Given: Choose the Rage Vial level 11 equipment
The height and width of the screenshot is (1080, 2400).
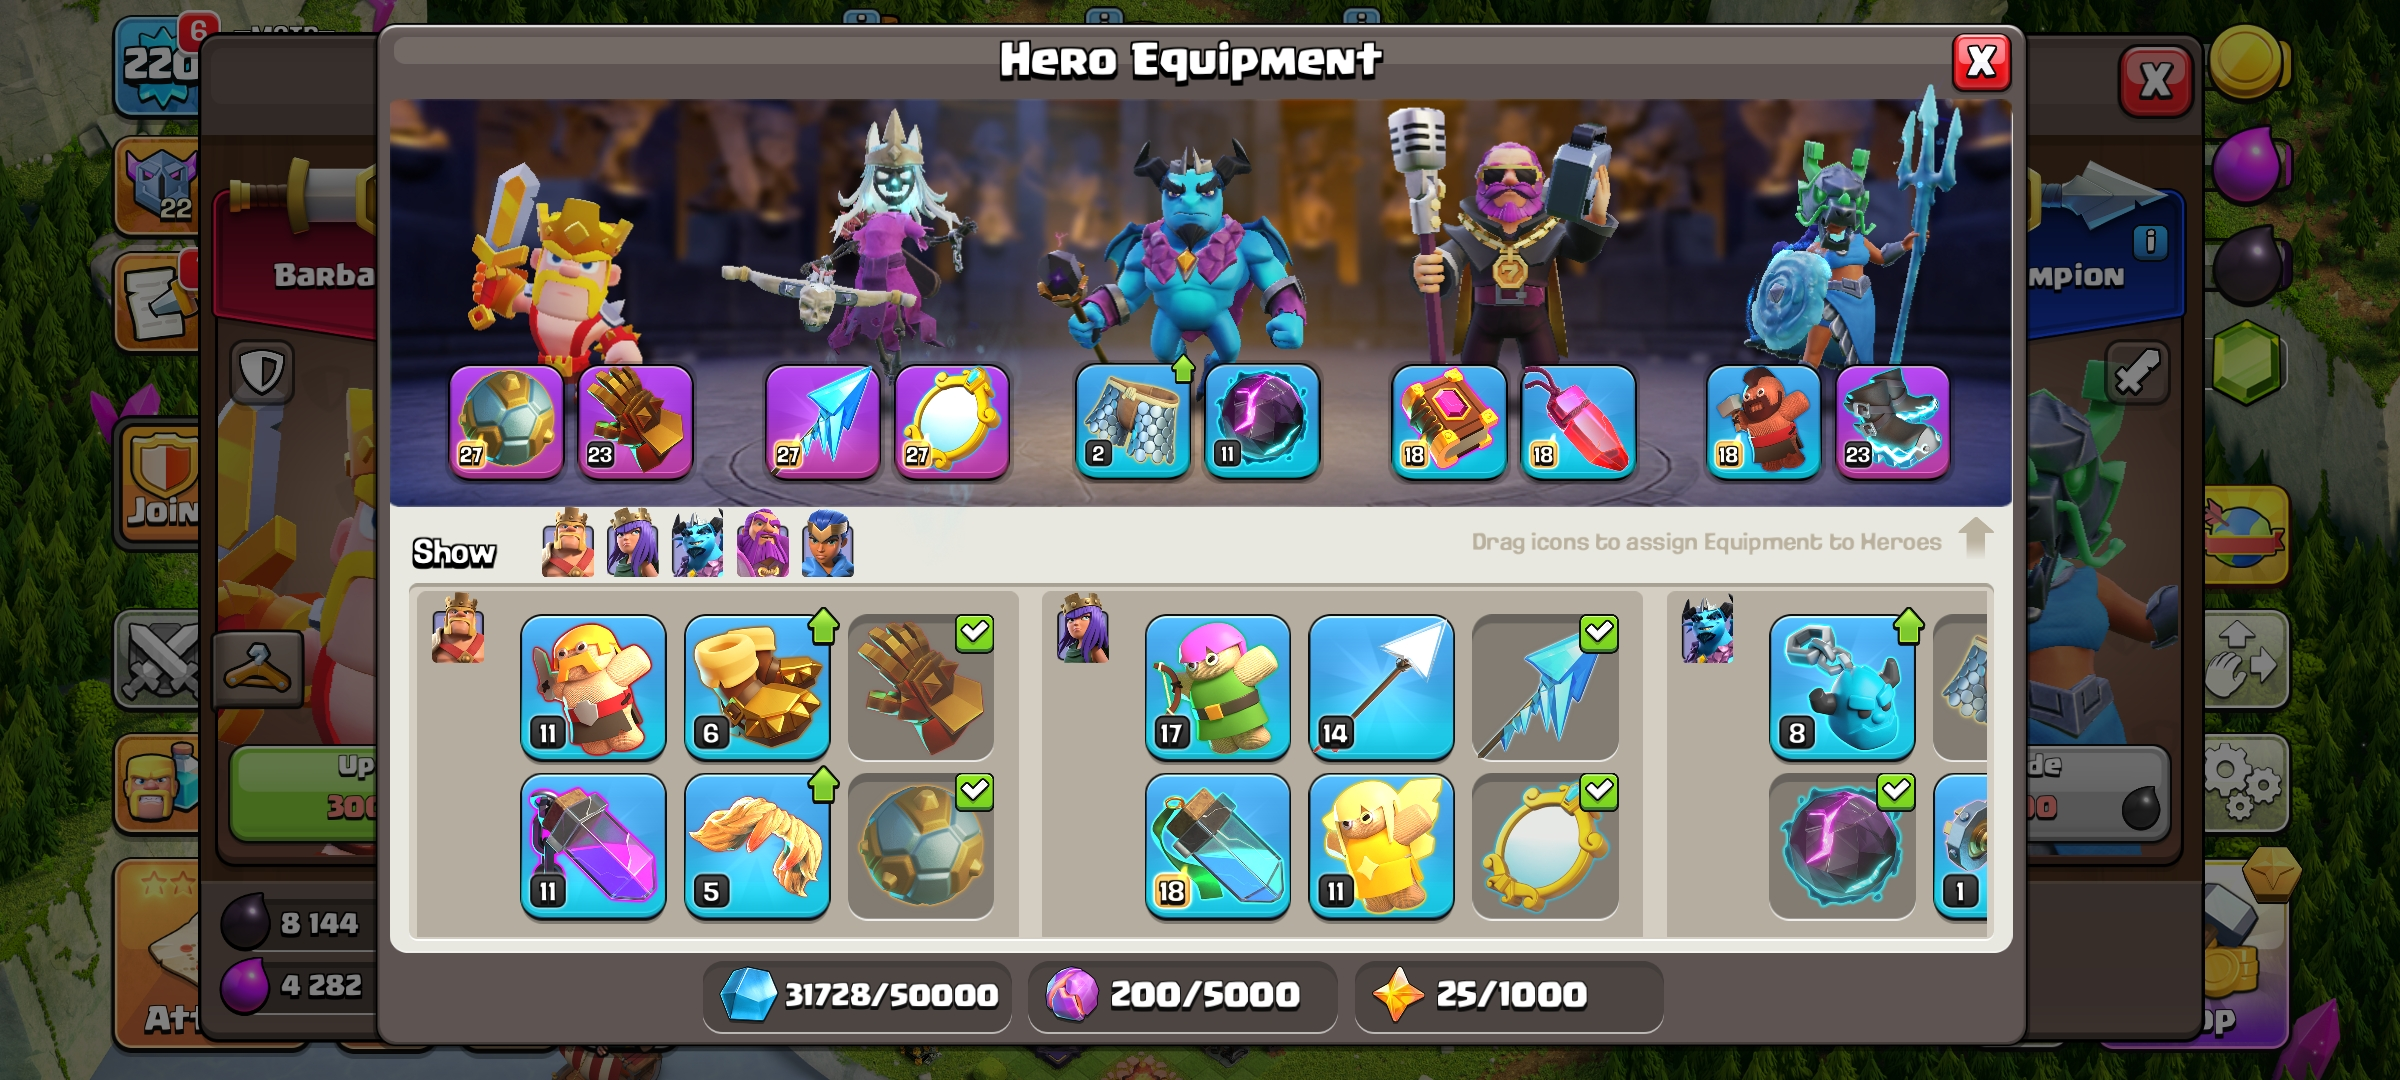Looking at the screenshot, I should click(593, 846).
